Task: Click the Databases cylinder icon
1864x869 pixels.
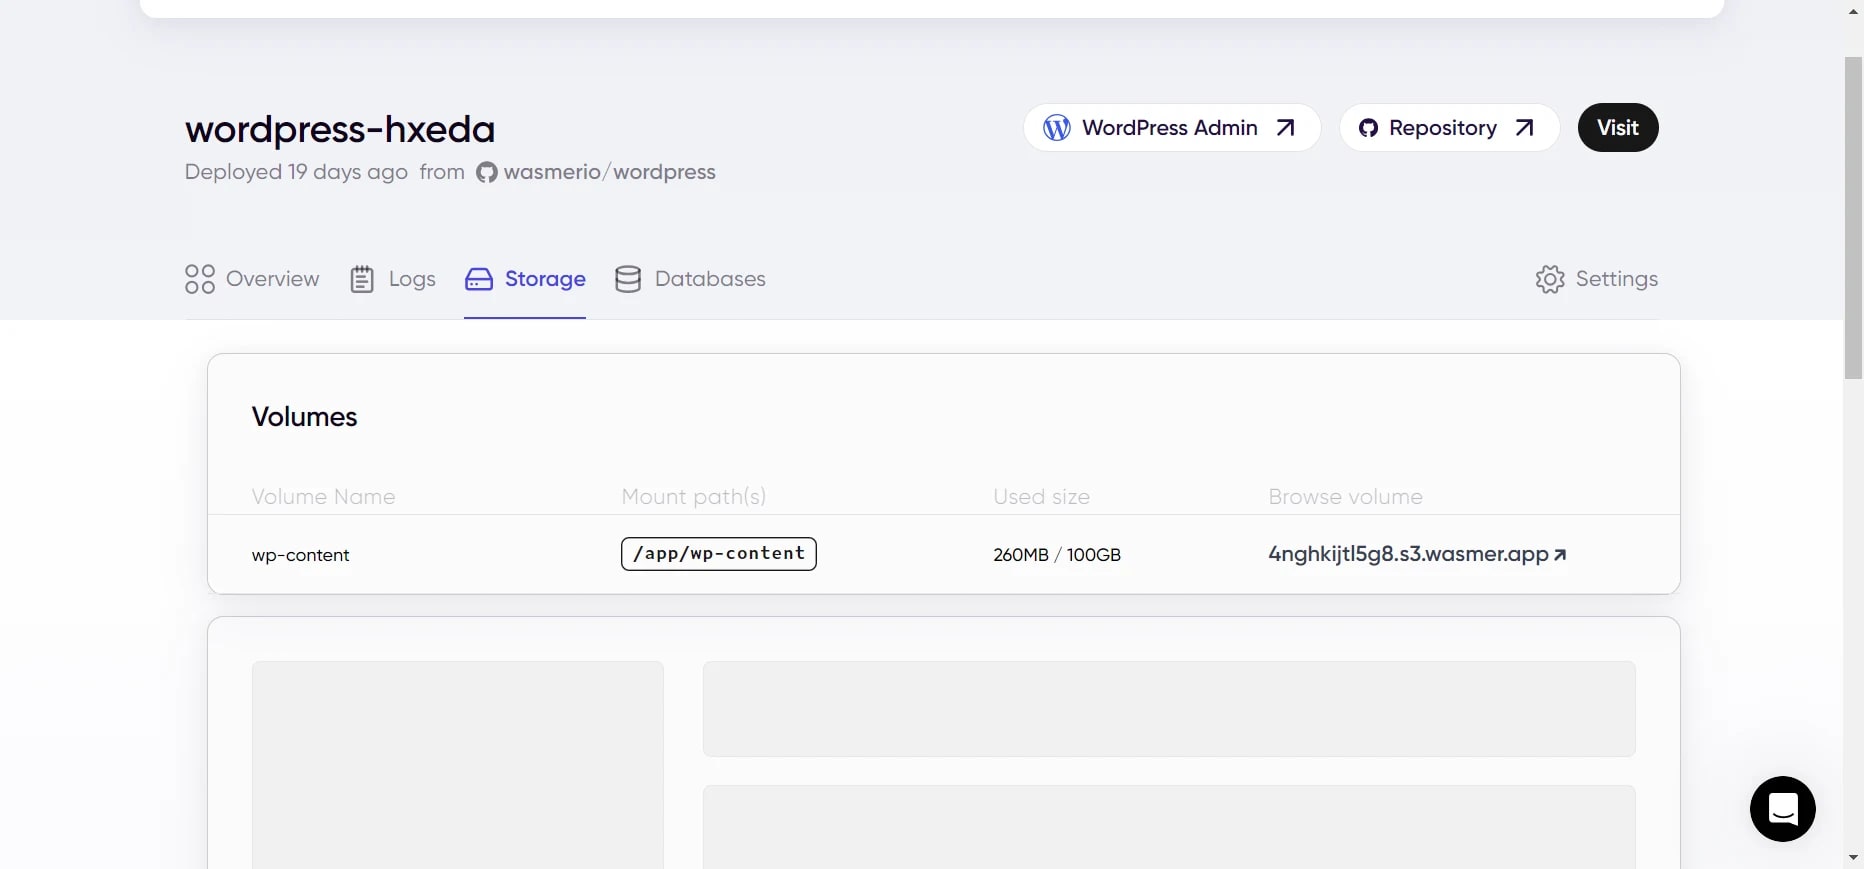Action: [x=628, y=279]
